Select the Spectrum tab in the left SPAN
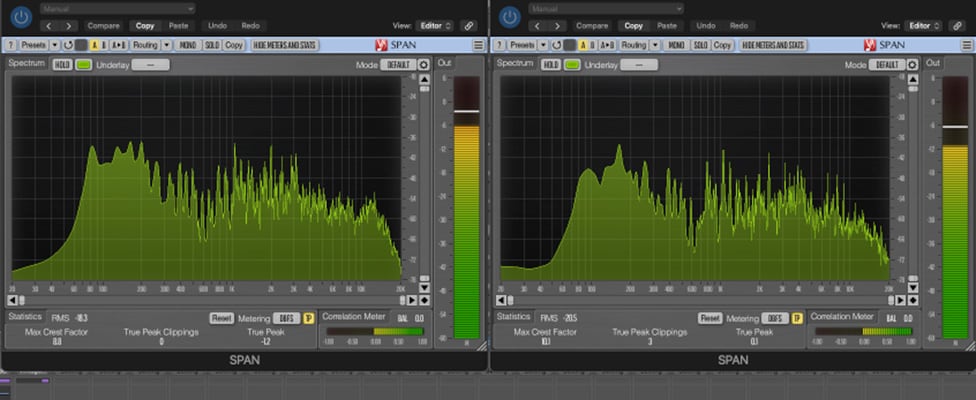The width and height of the screenshot is (976, 400). pyautogui.click(x=27, y=63)
